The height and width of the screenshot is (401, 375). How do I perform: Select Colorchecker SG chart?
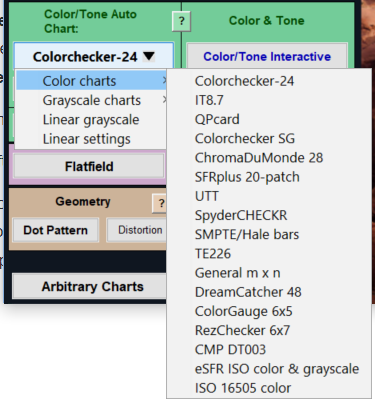(269, 138)
